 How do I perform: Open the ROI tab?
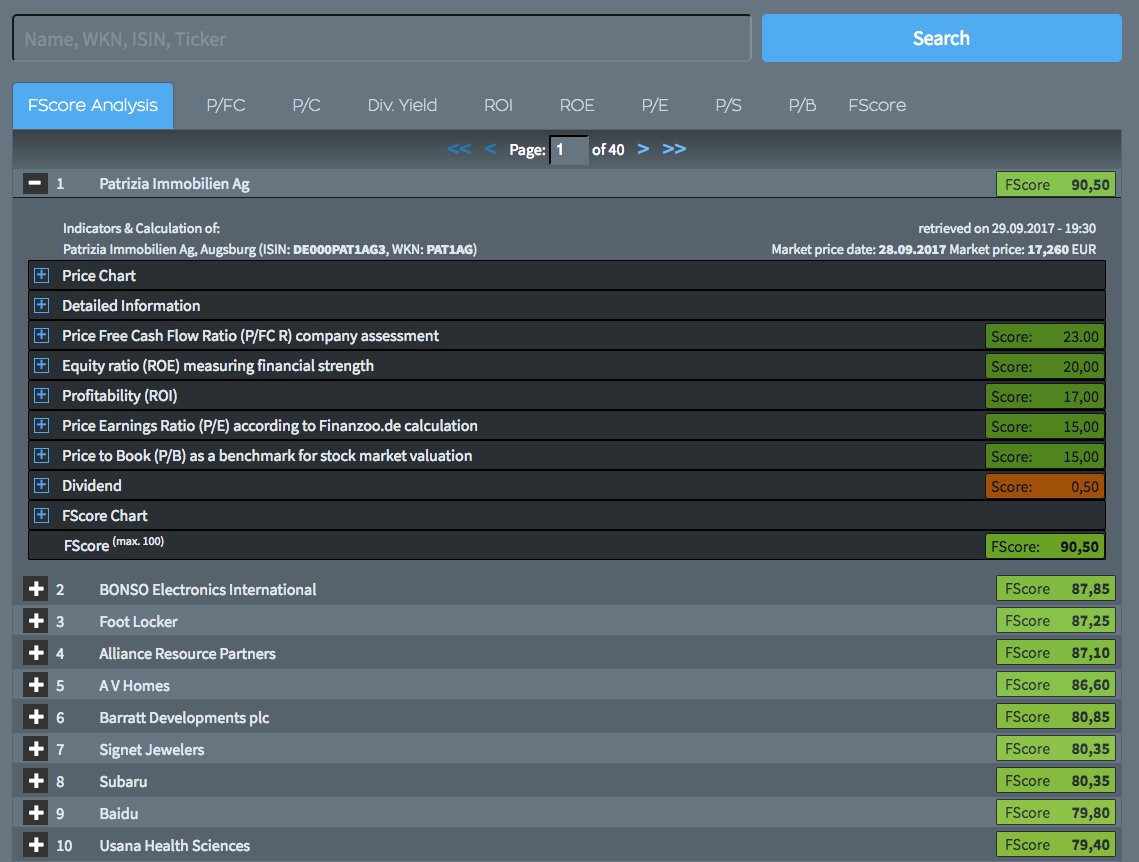coord(498,106)
